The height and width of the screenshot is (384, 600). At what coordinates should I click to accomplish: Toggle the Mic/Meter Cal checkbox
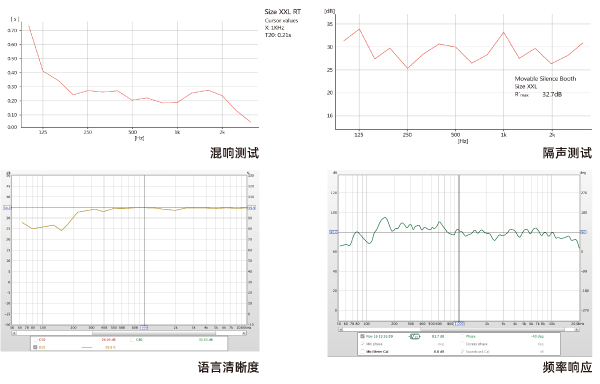[x=362, y=351]
